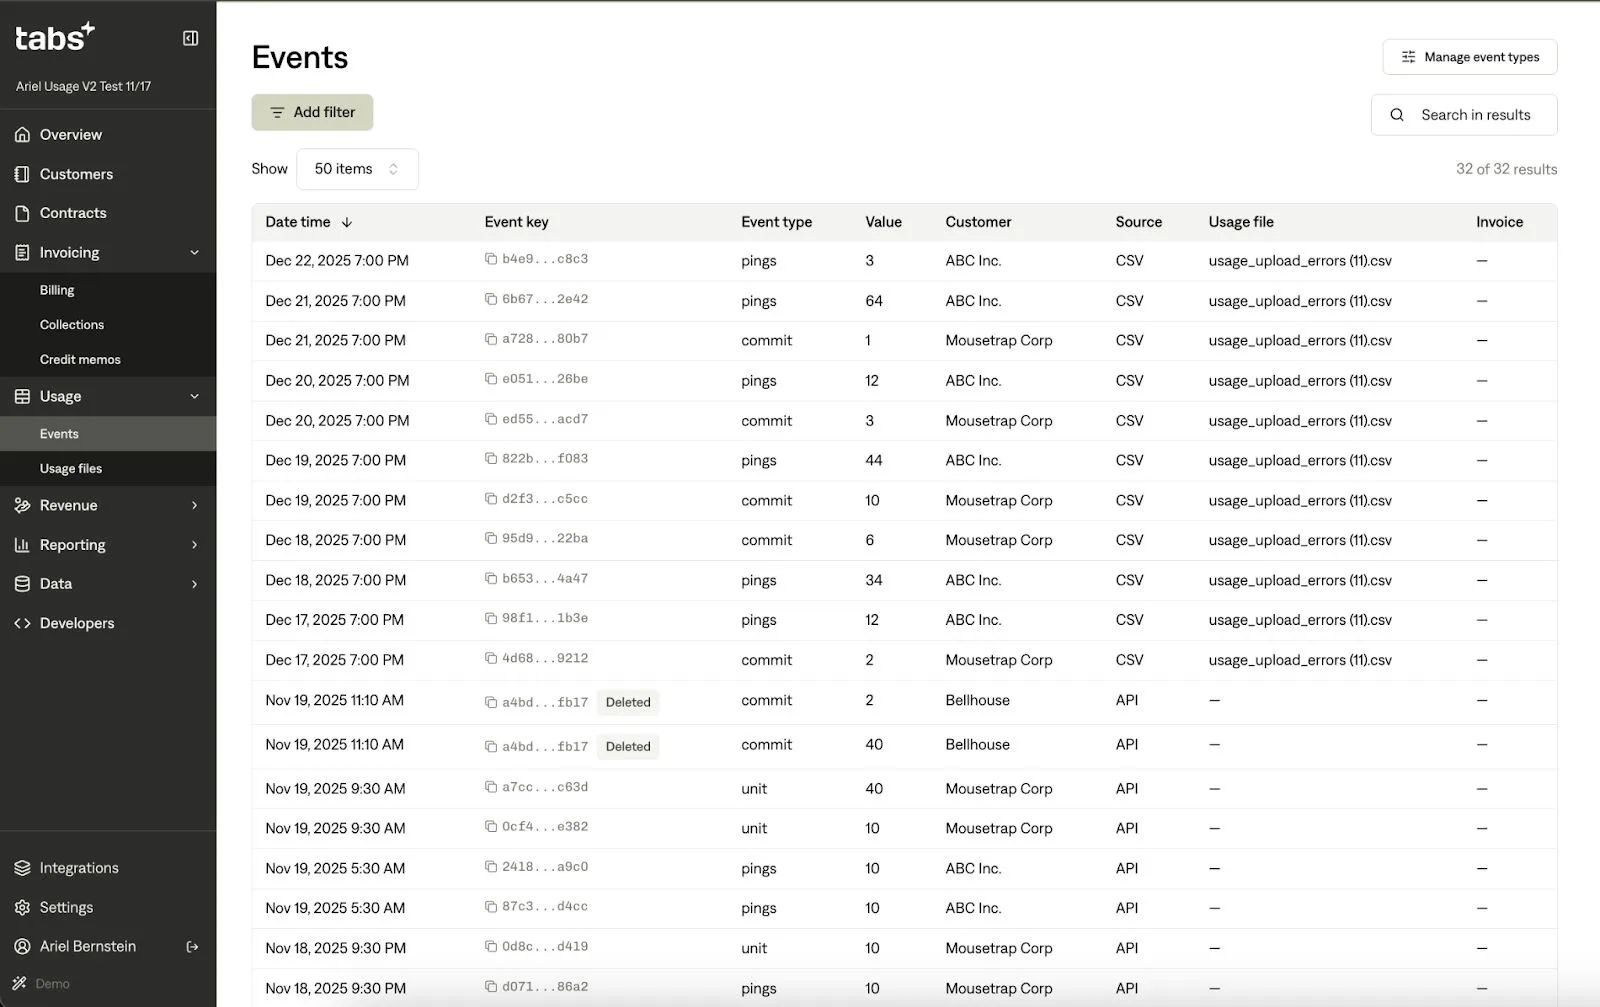The height and width of the screenshot is (1007, 1600).
Task: Collapse the Usage section chevron
Action: click(195, 397)
